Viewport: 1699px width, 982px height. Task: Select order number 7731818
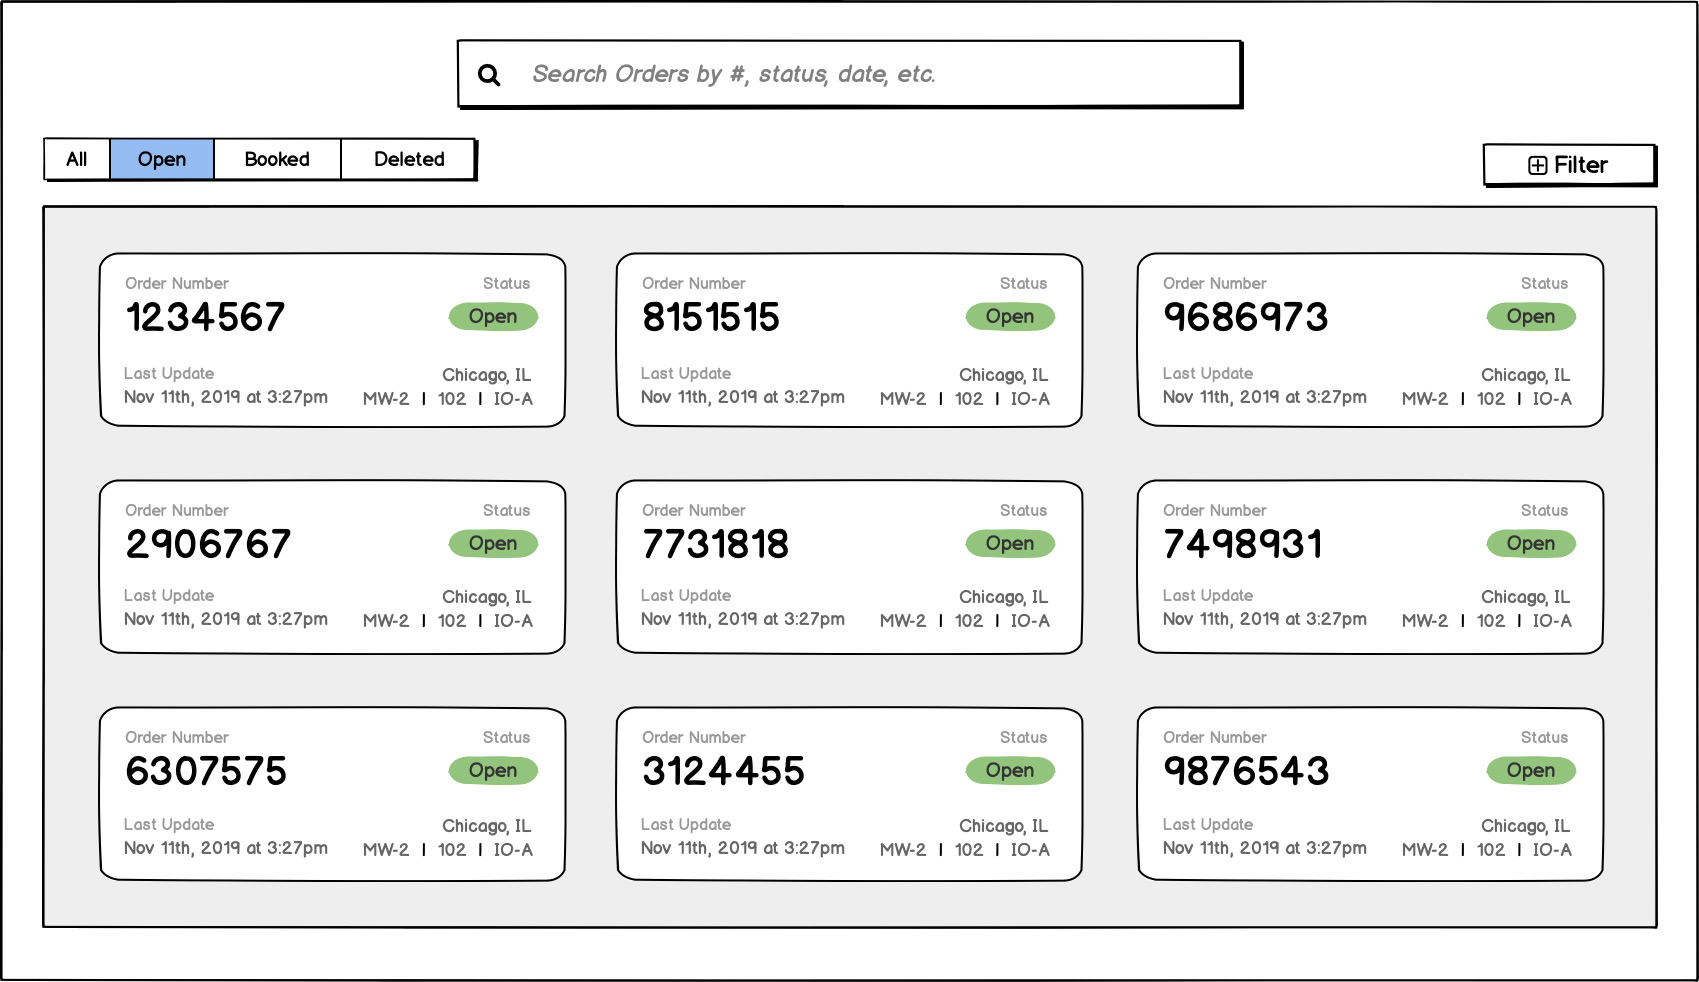(716, 545)
